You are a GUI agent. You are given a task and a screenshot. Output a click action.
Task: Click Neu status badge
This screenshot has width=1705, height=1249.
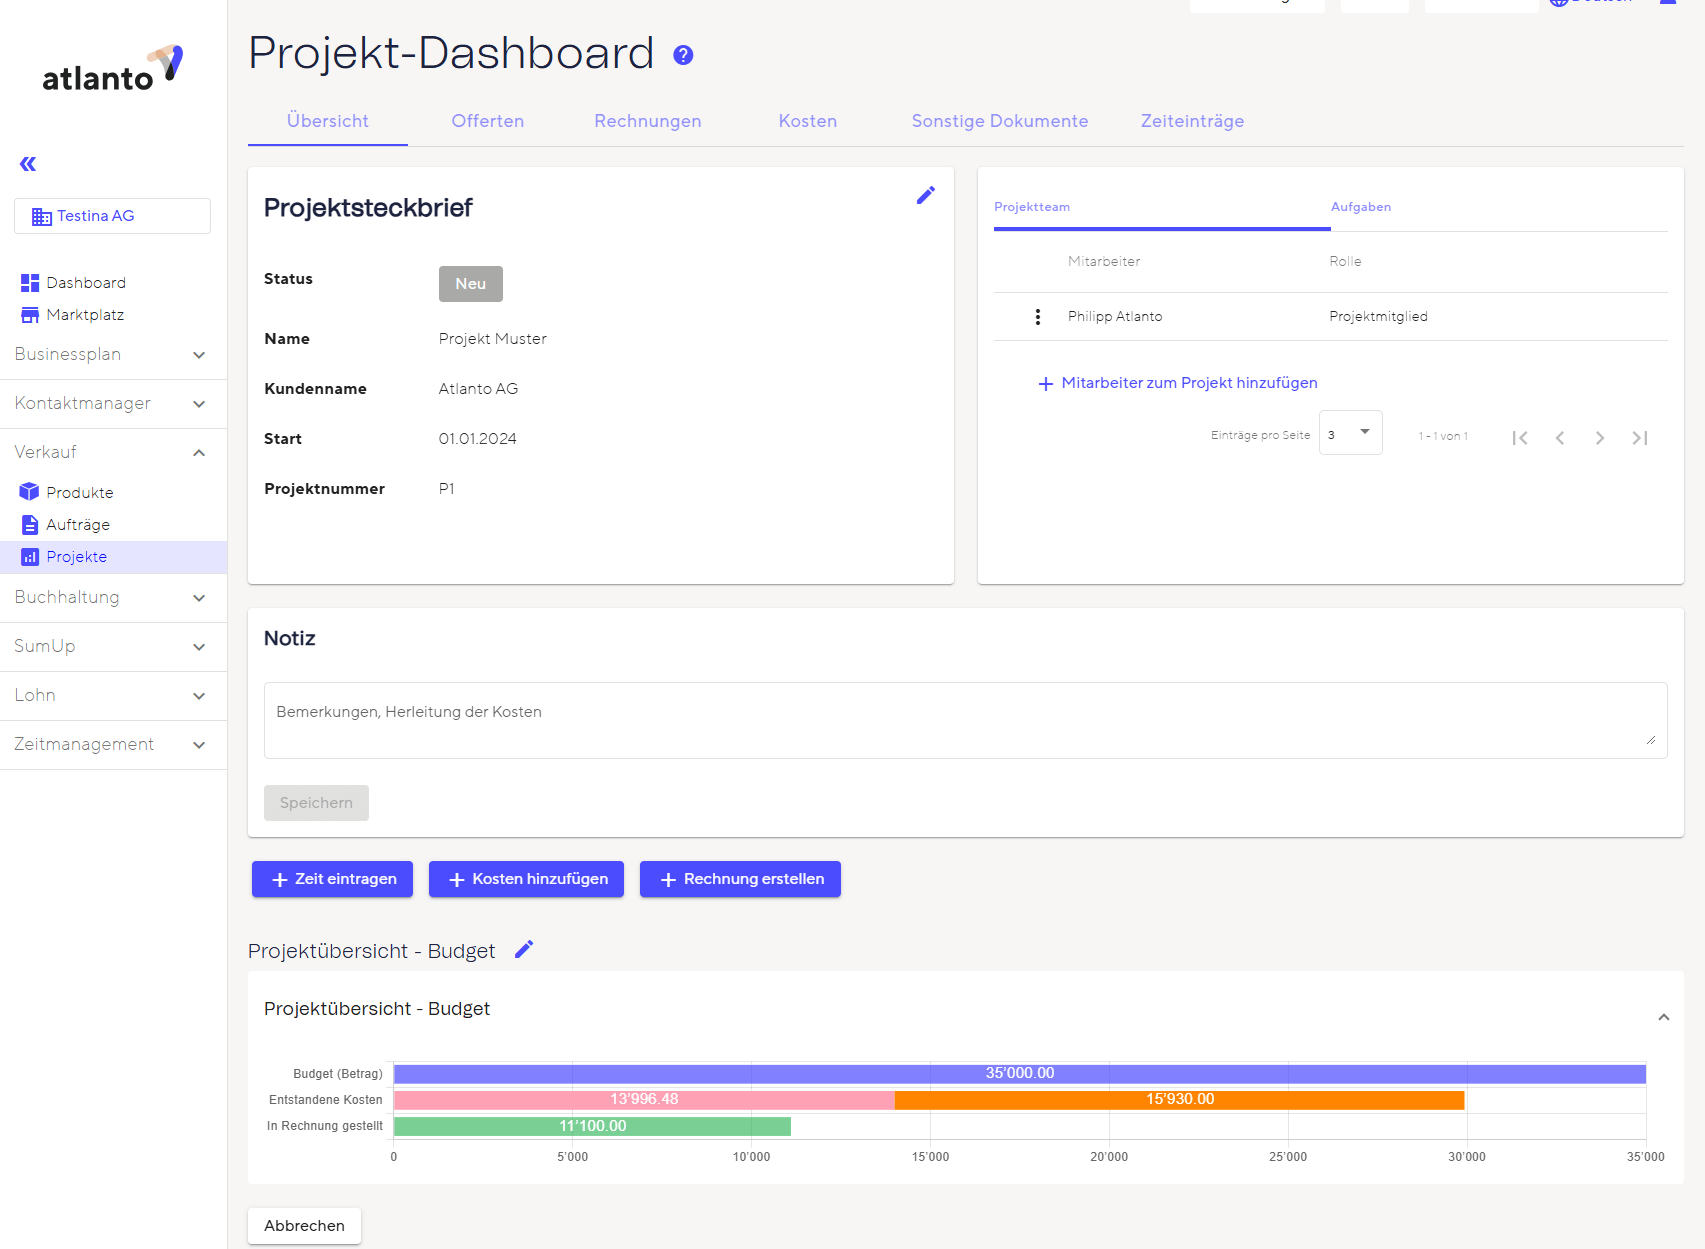(x=471, y=284)
